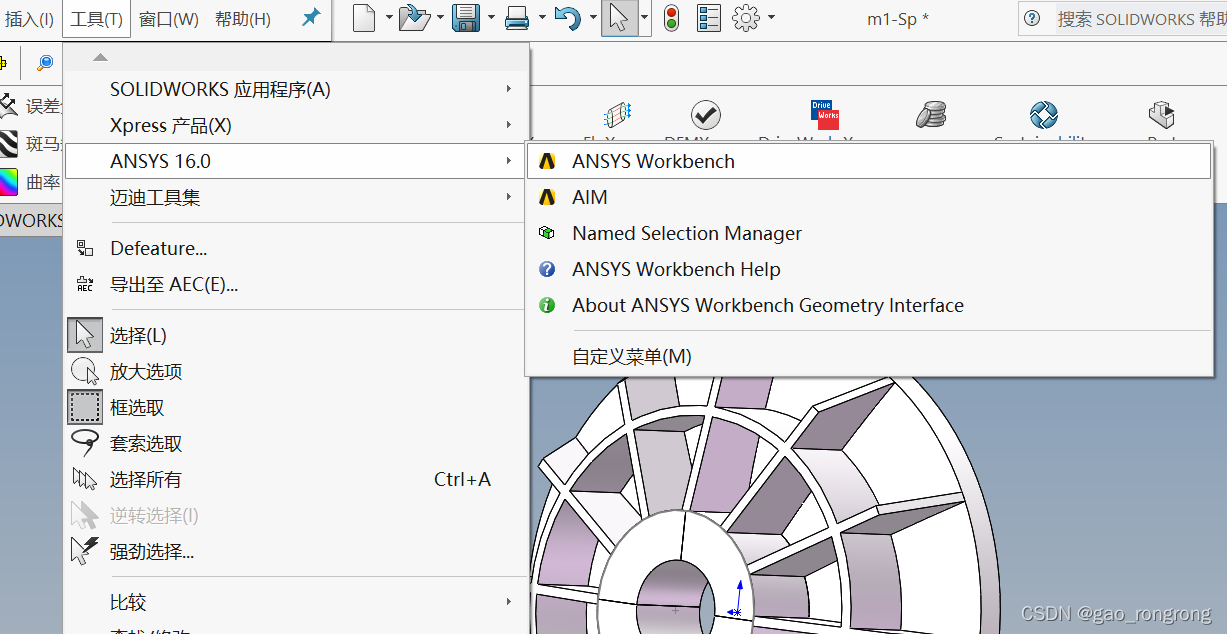Click the Undo arrow icon
This screenshot has height=634, width=1227.
[567, 18]
